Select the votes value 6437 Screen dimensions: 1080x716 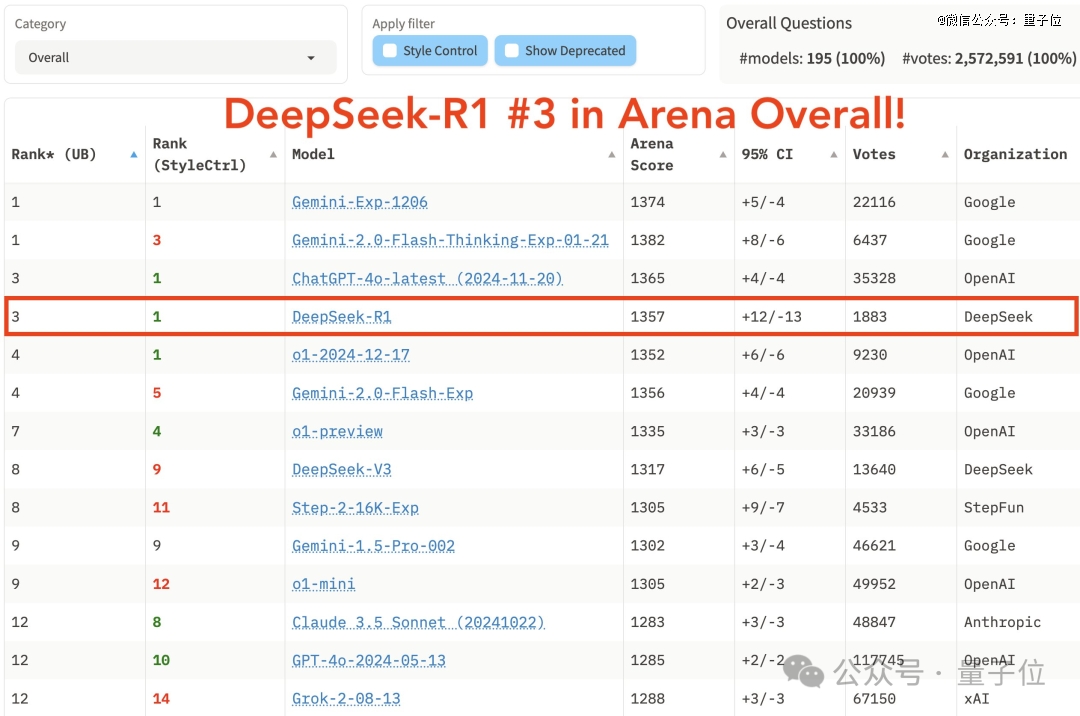point(870,240)
